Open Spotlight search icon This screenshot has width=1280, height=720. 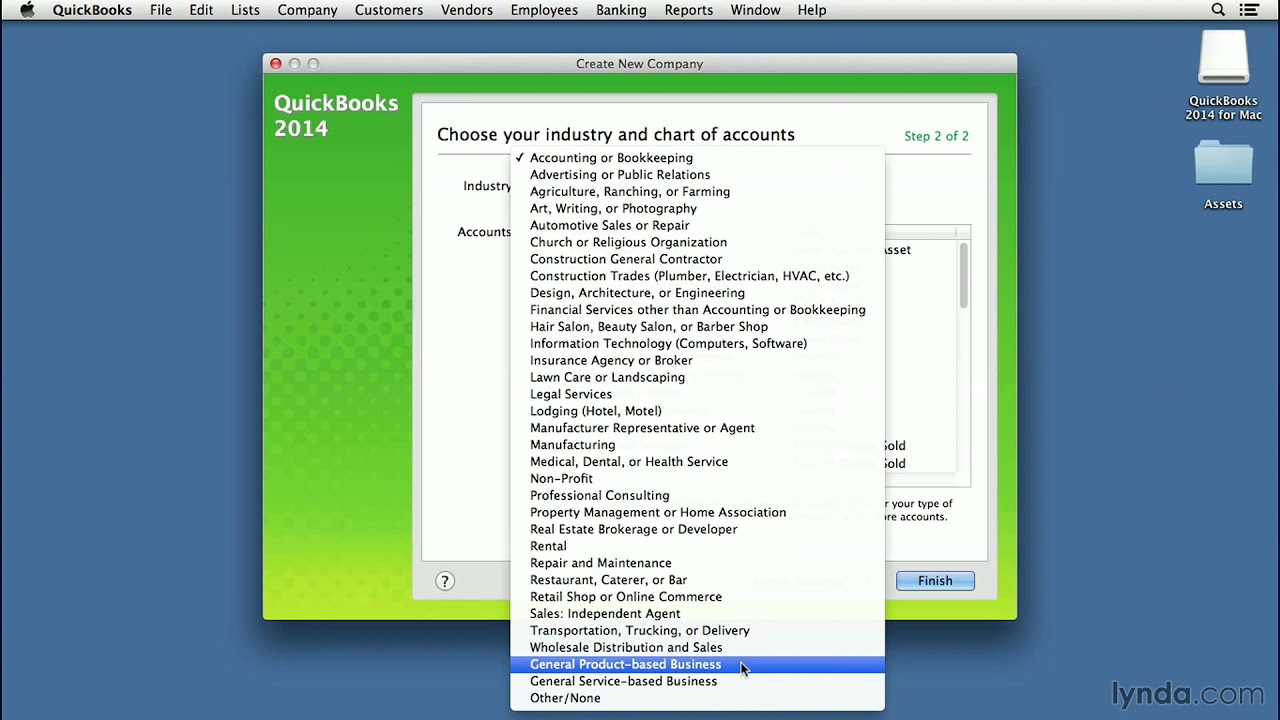point(1218,10)
